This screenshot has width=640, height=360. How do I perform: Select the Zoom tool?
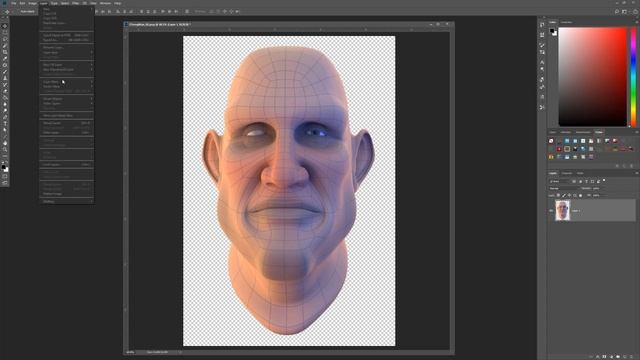(5, 150)
